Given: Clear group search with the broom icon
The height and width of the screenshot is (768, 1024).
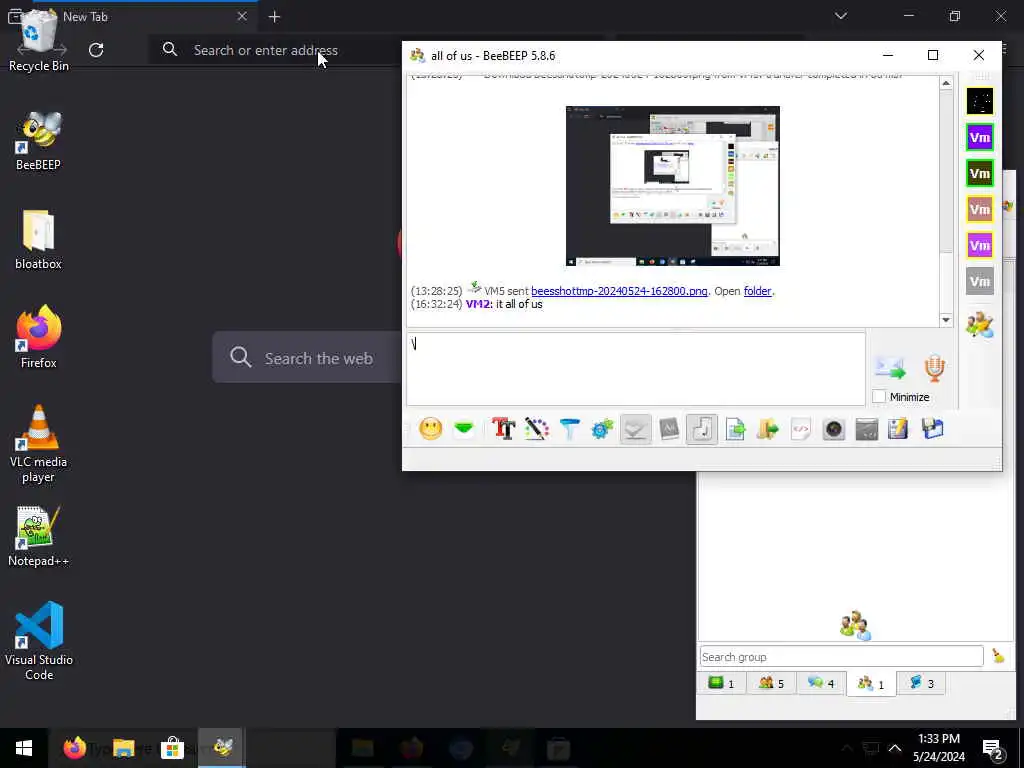Looking at the screenshot, I should coord(998,656).
